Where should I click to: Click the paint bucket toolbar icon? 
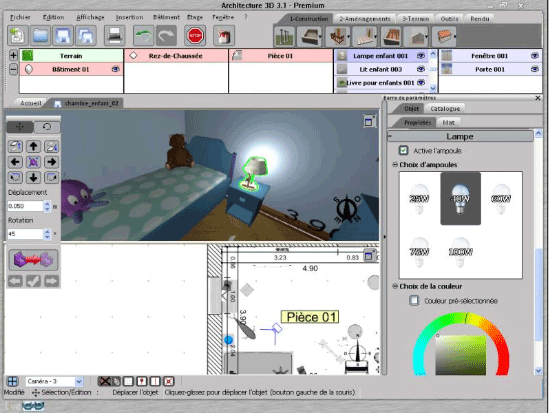click(224, 35)
